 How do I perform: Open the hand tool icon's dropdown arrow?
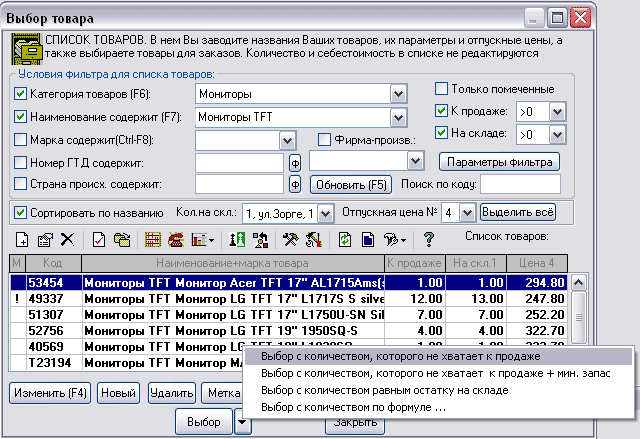pyautogui.click(x=403, y=241)
